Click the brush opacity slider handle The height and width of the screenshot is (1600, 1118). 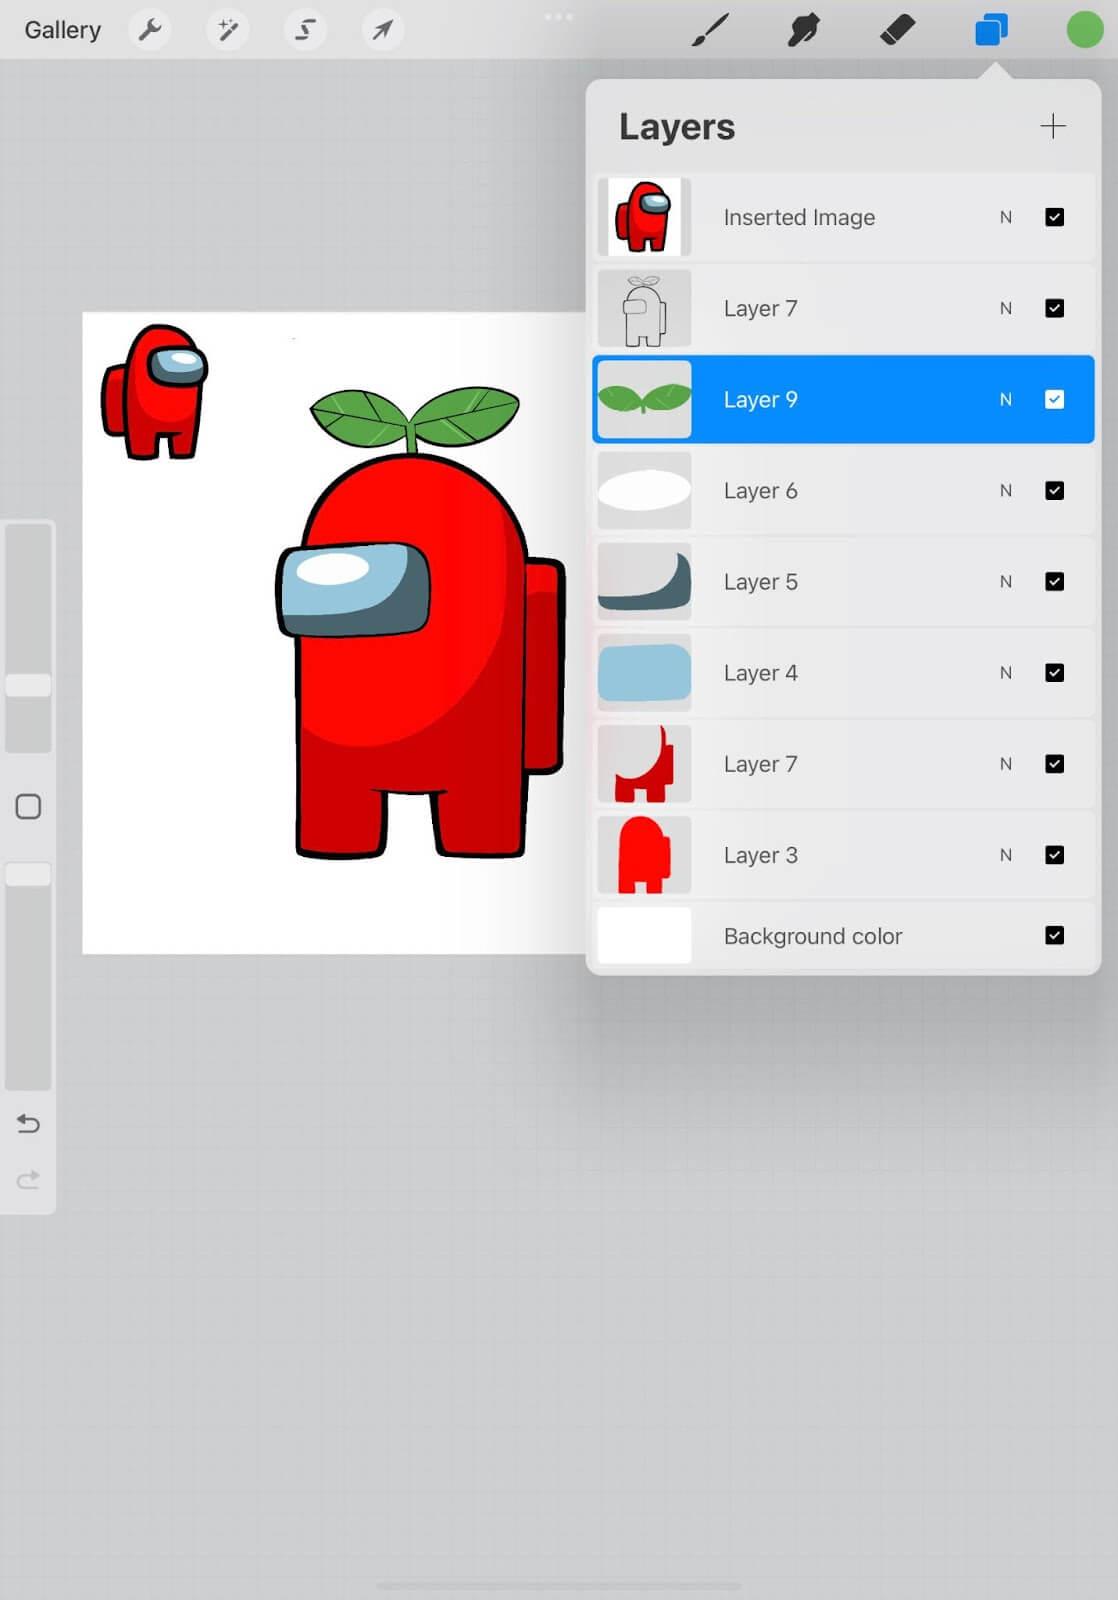click(x=28, y=874)
